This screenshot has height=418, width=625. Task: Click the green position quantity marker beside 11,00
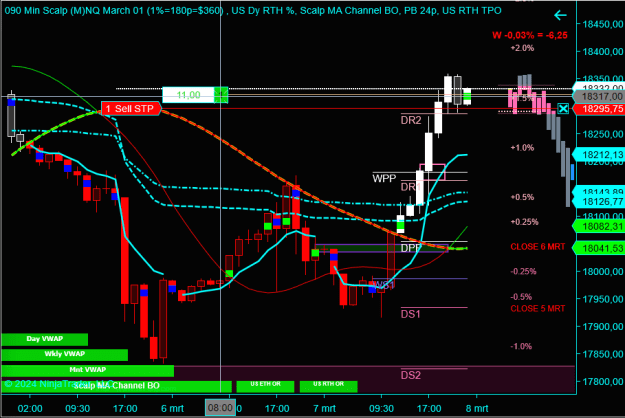(221, 95)
